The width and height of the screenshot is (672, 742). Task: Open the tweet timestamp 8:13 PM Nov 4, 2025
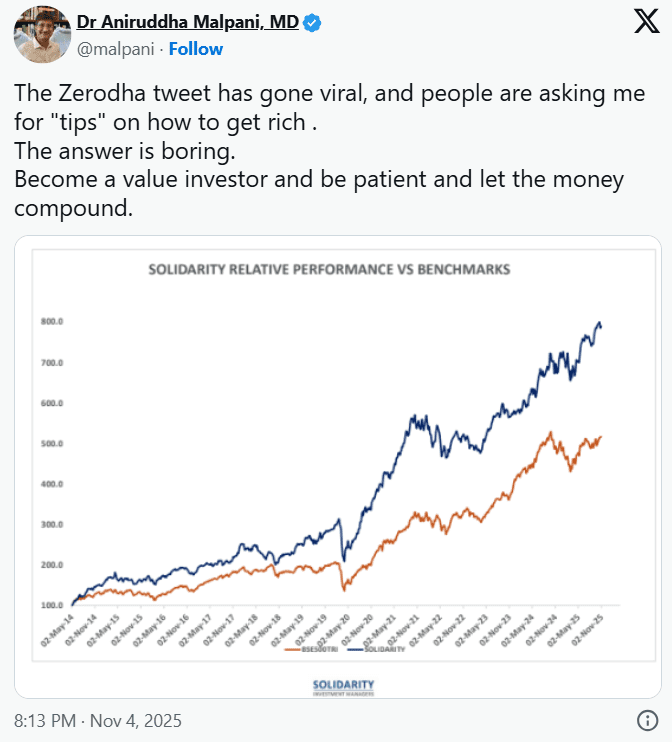tap(98, 720)
